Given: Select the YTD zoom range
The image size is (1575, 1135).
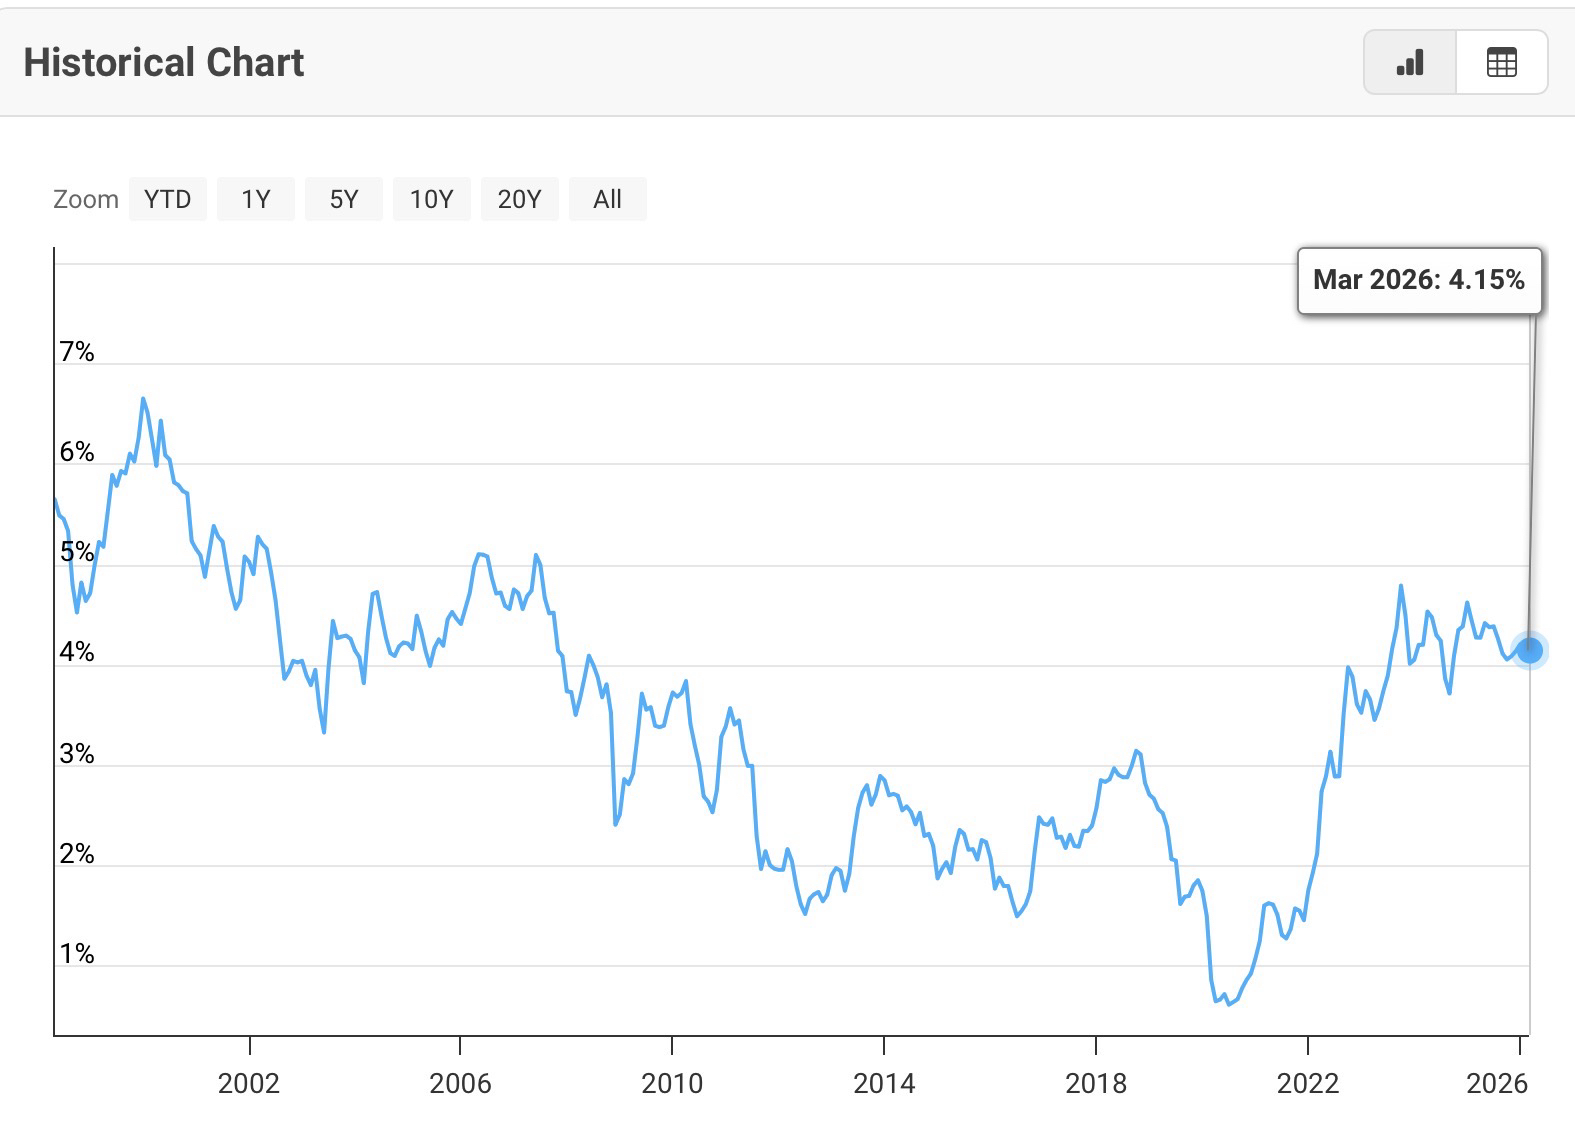Looking at the screenshot, I should coord(167,199).
